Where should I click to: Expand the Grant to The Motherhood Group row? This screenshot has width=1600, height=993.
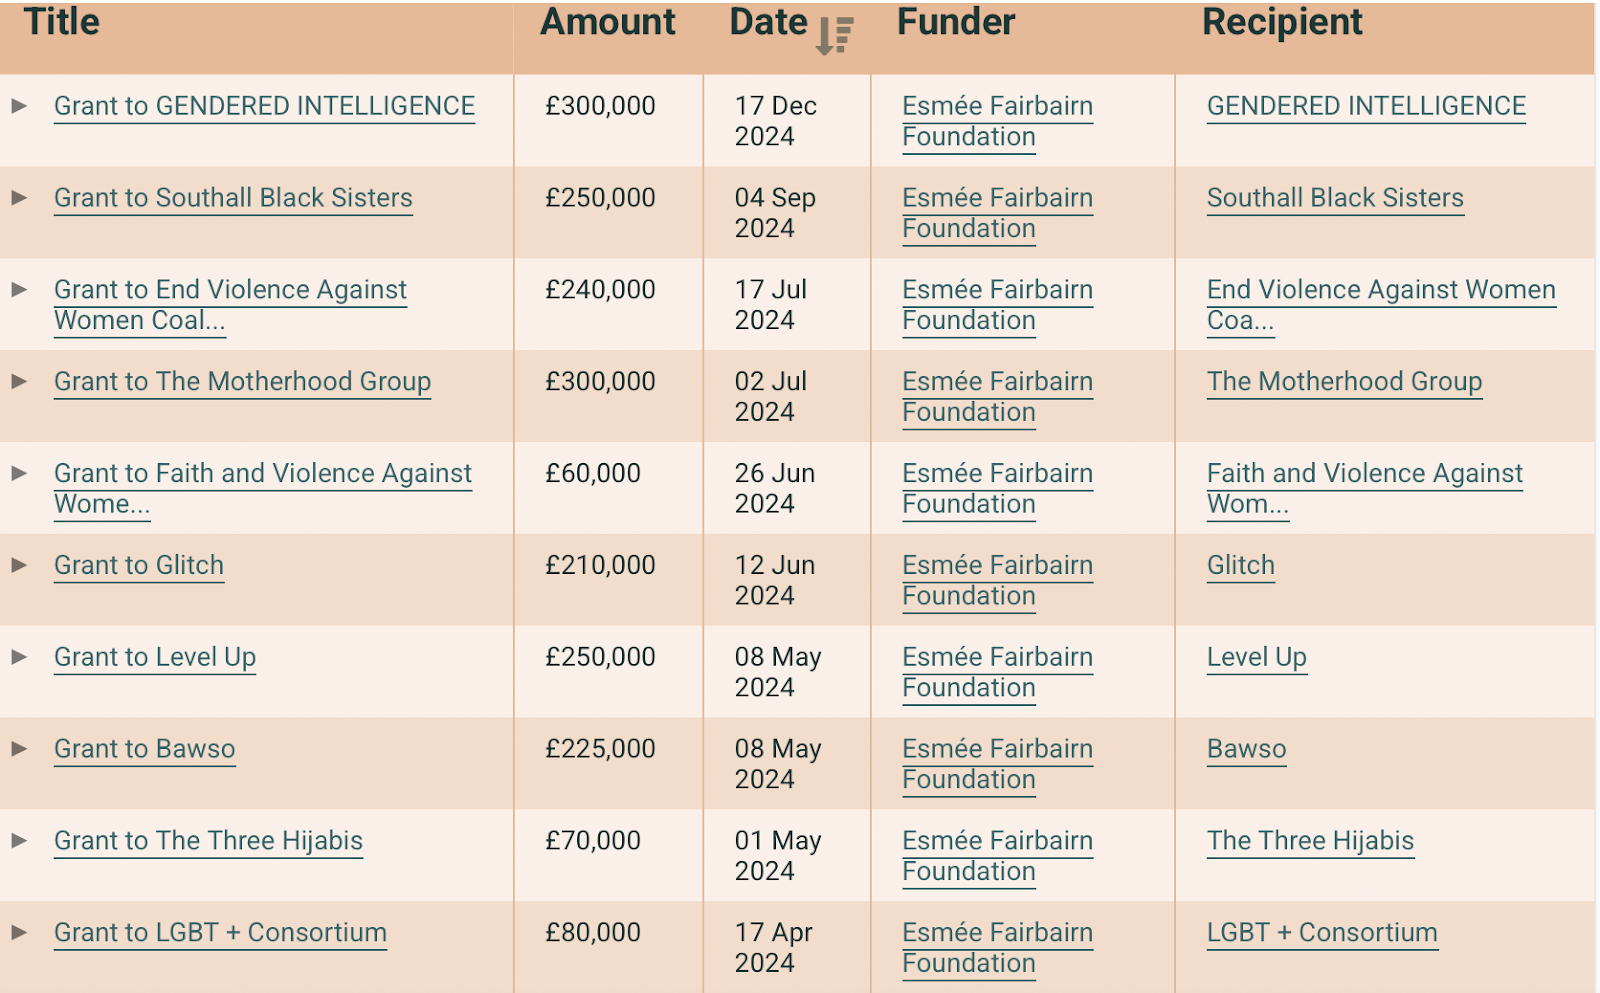point(19,382)
